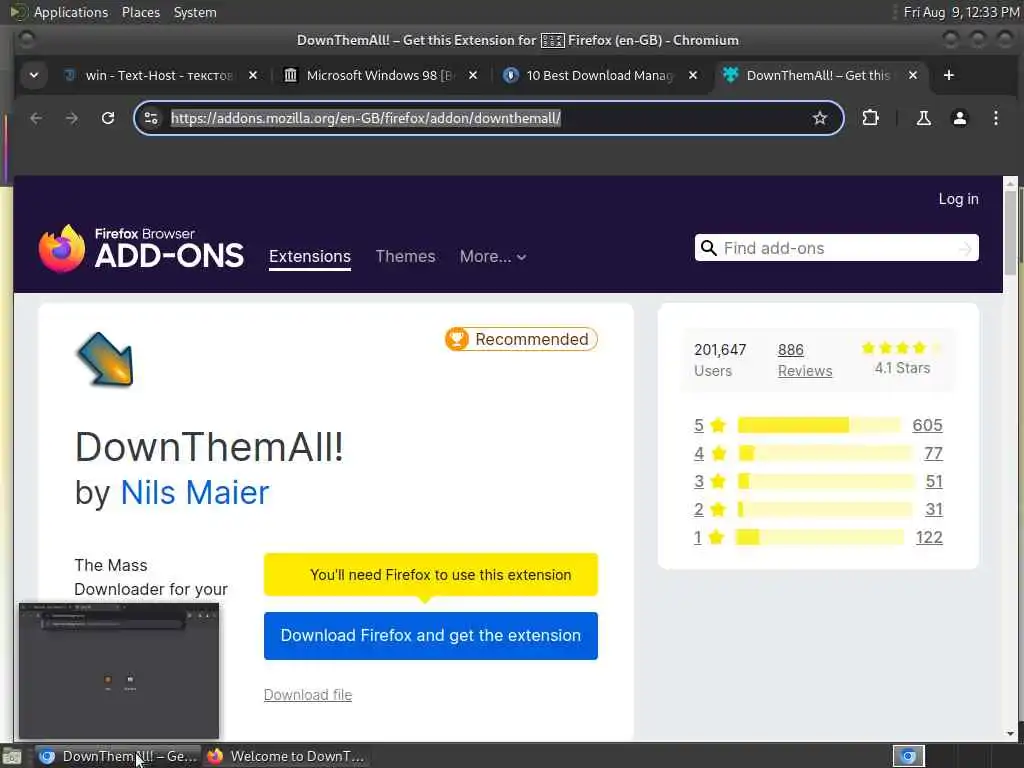The height and width of the screenshot is (768, 1024).
Task: Reload the current page
Action: (x=108, y=118)
